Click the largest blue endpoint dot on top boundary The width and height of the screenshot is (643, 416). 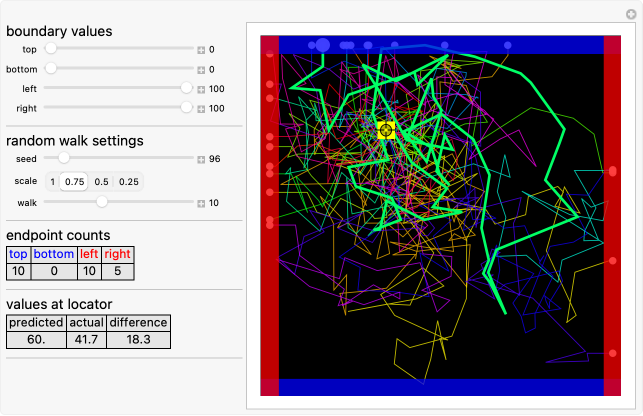pos(323,45)
